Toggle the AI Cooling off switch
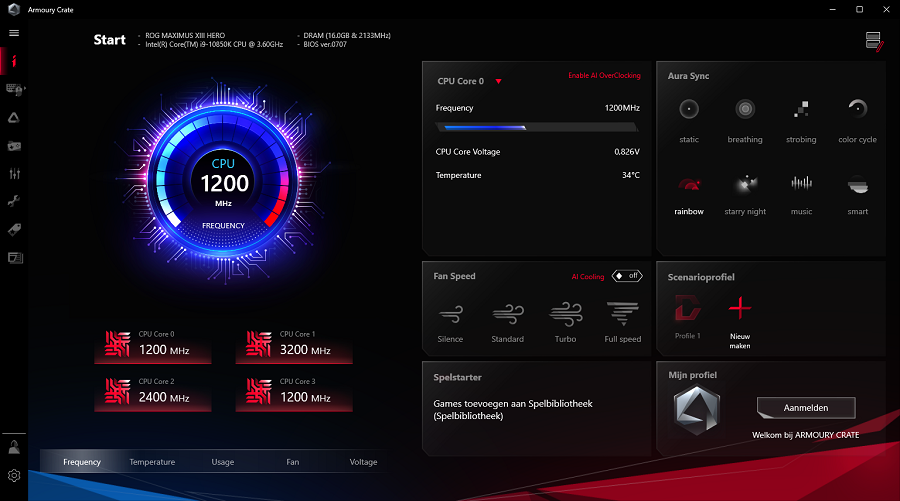The height and width of the screenshot is (501, 900). [x=627, y=276]
